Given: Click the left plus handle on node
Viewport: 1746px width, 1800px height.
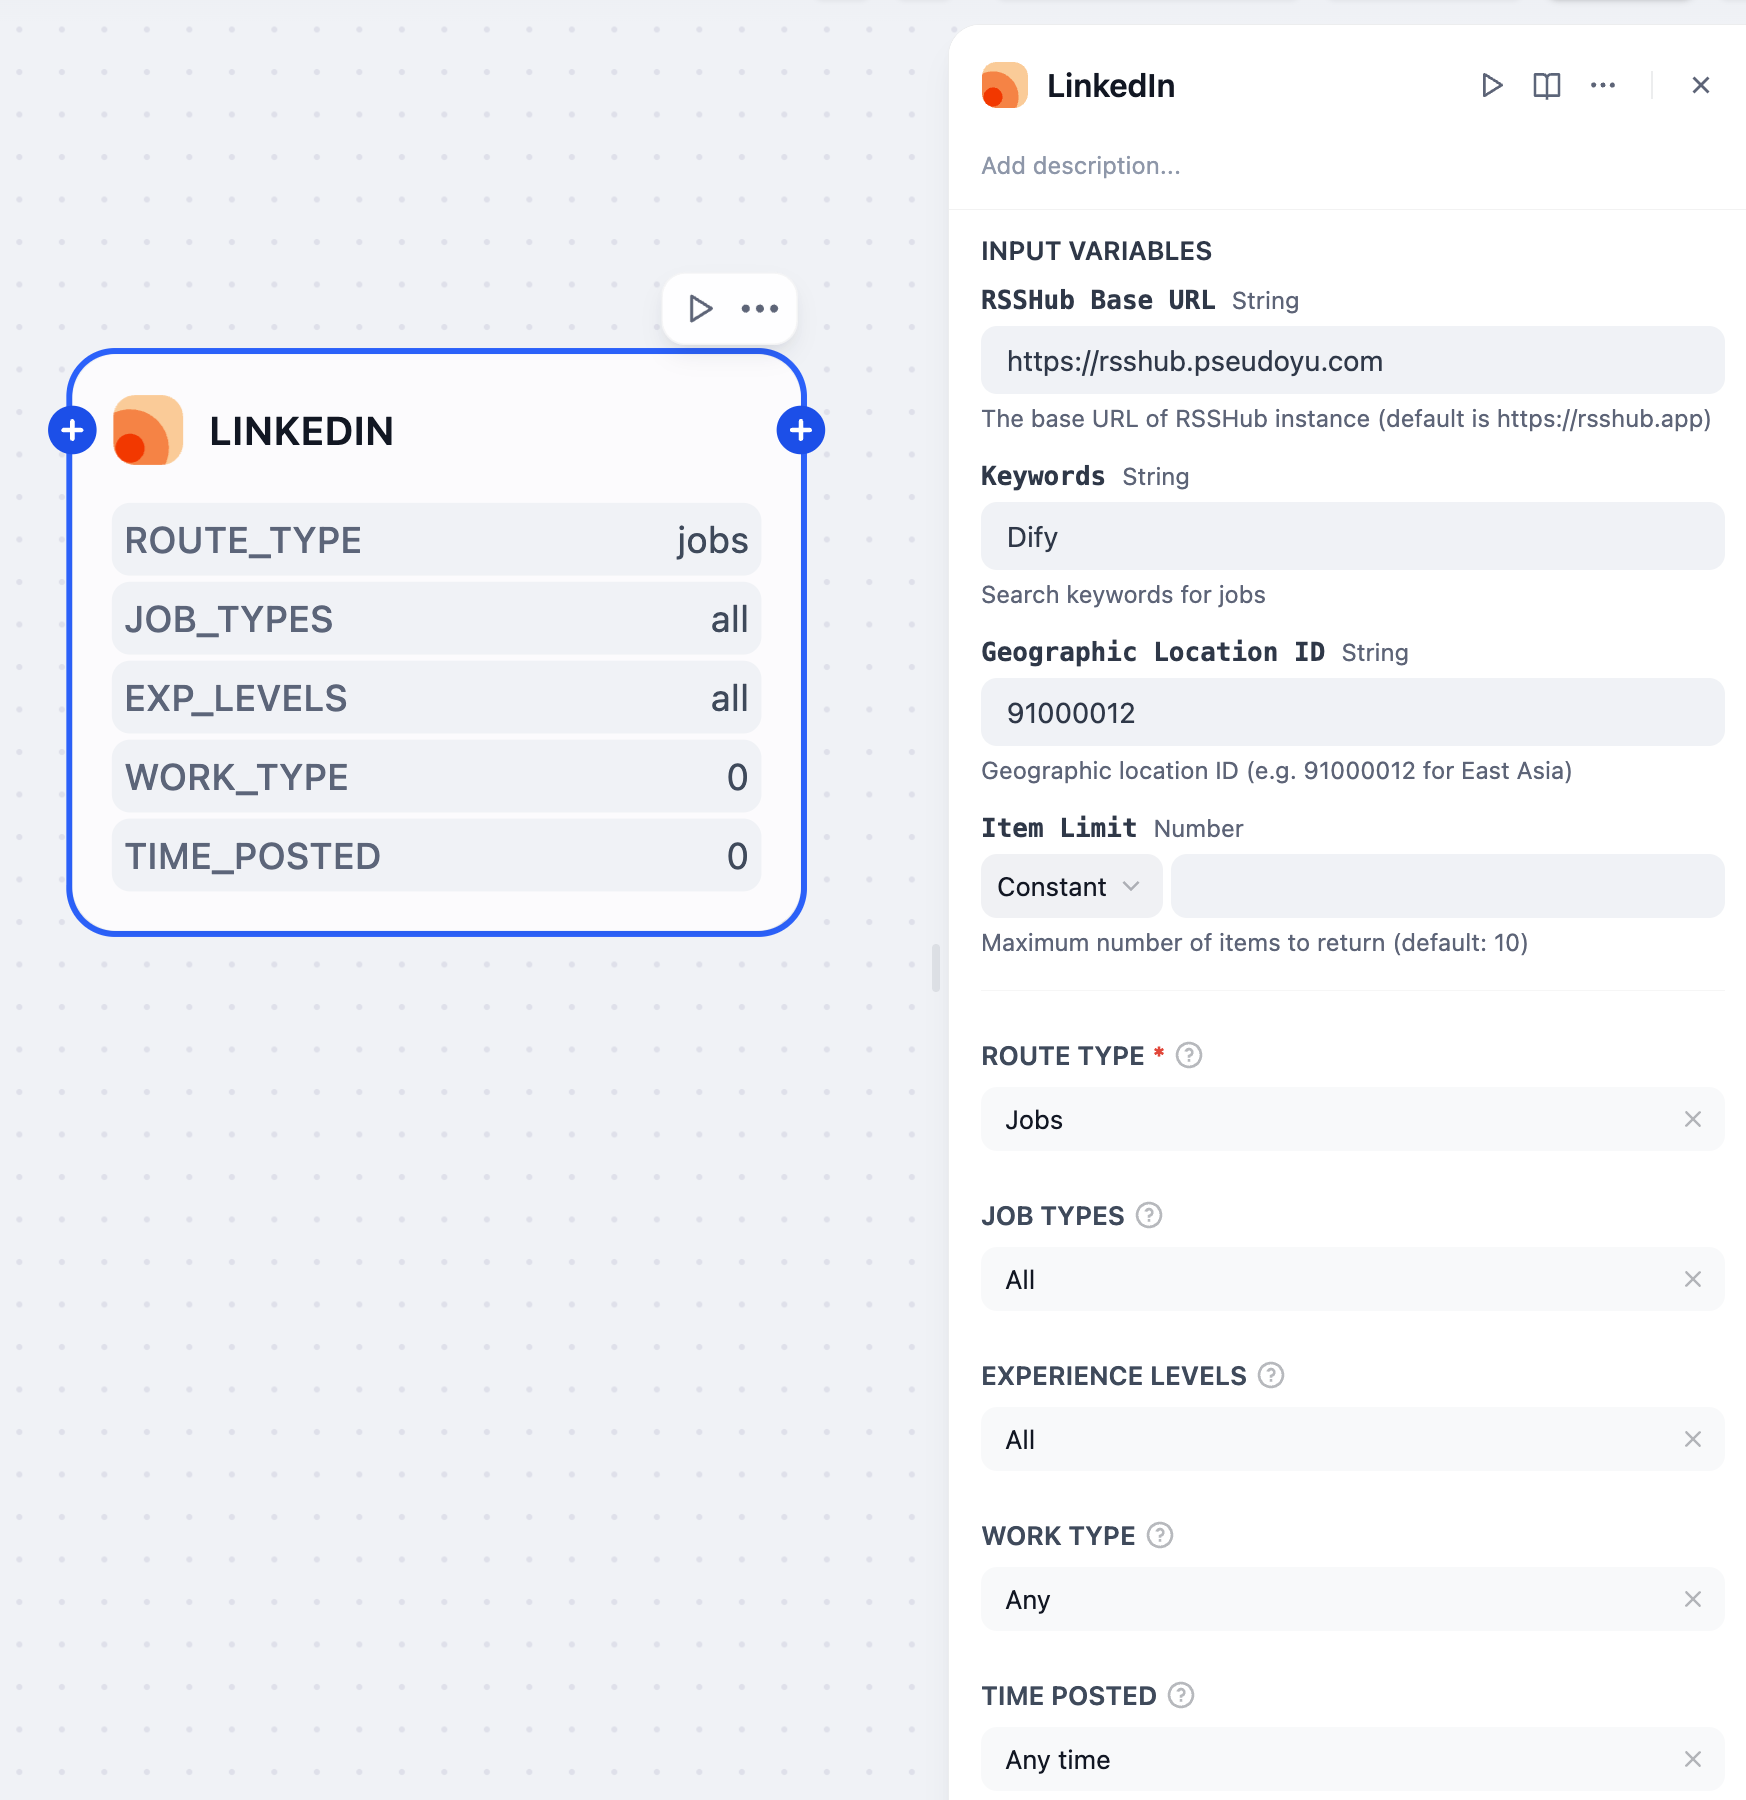Looking at the screenshot, I should [72, 430].
